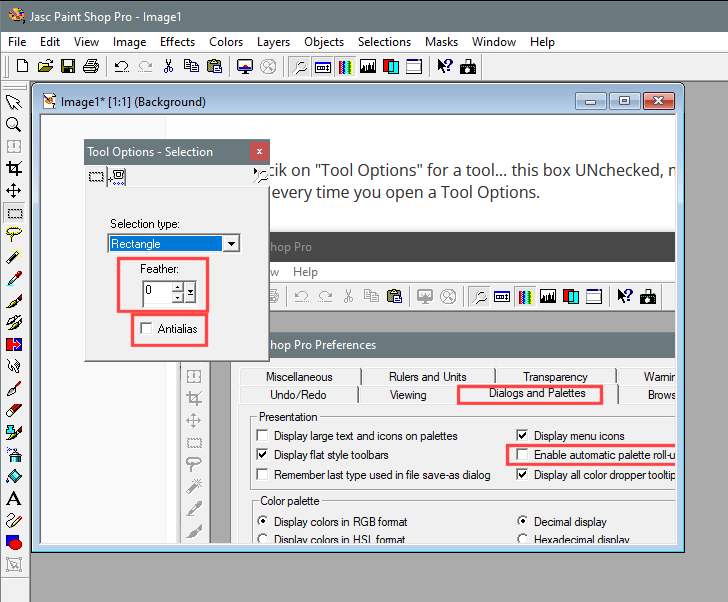Select the Retouch finger tool
Image resolution: width=728 pixels, height=602 pixels.
(x=14, y=366)
